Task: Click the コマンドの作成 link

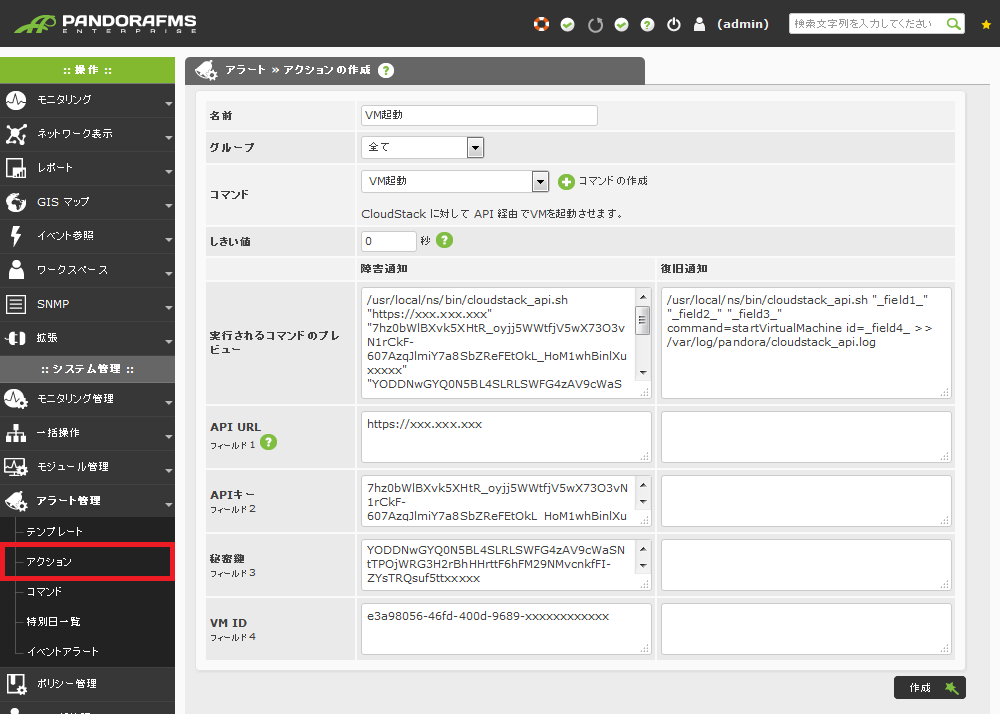Action: 612,181
